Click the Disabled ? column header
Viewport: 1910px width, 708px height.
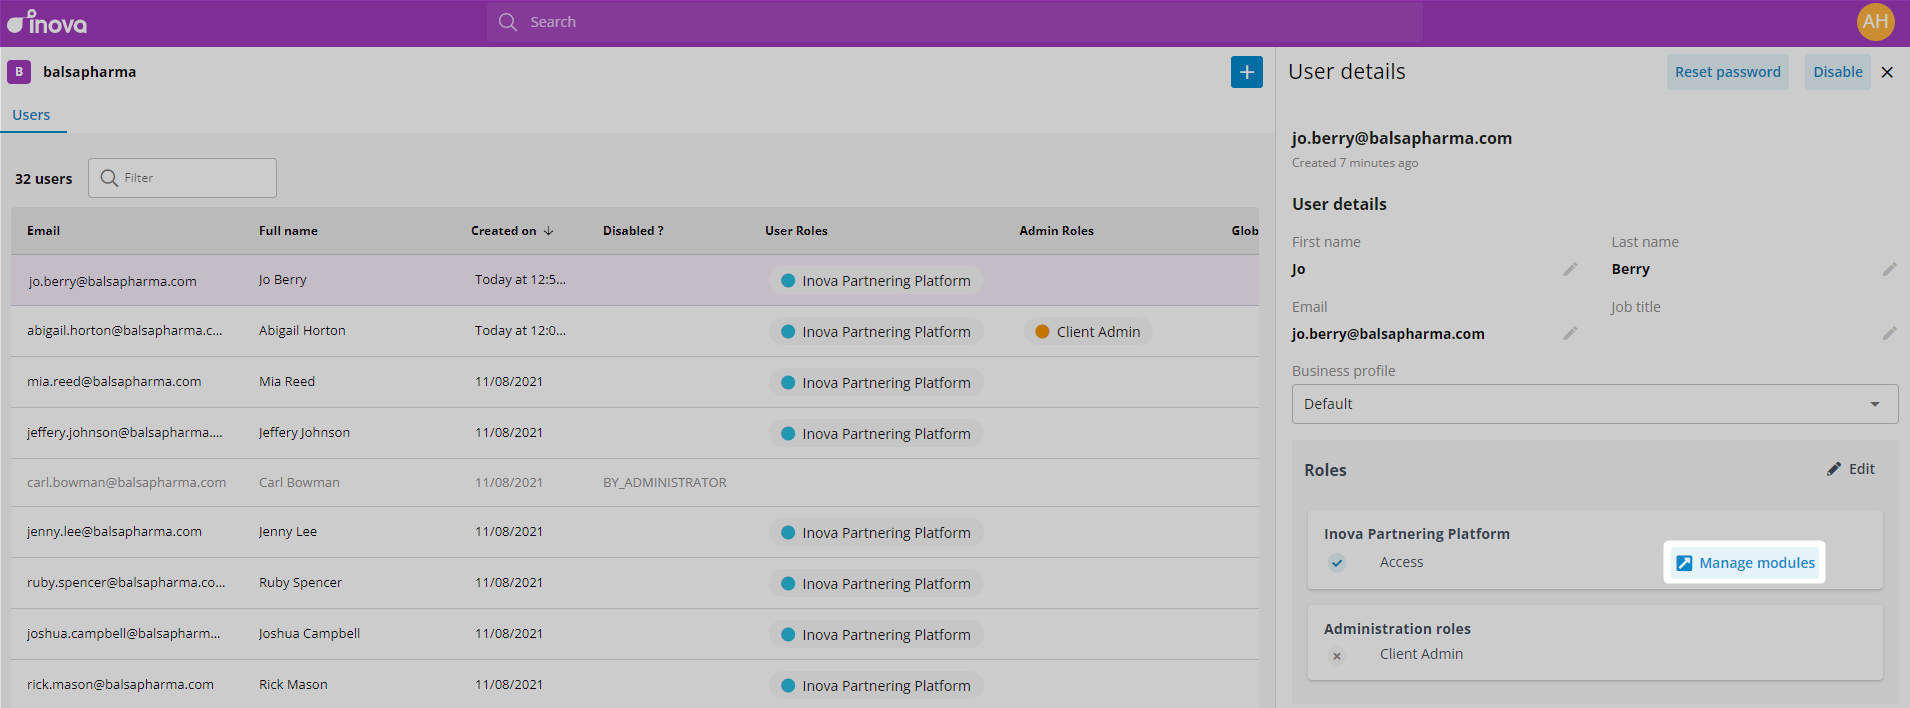(x=633, y=231)
